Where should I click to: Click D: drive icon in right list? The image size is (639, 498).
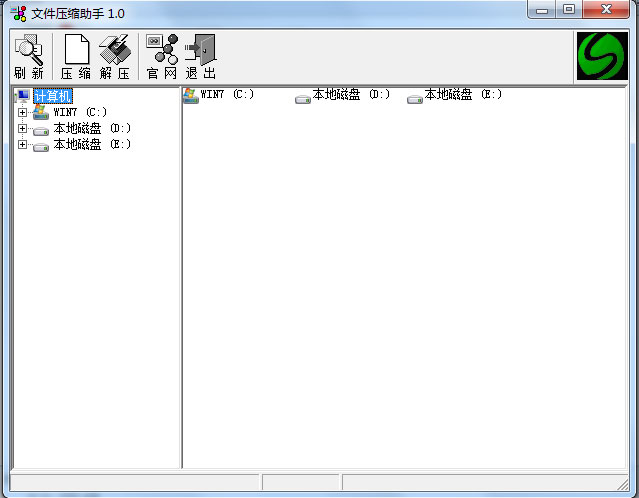click(303, 99)
